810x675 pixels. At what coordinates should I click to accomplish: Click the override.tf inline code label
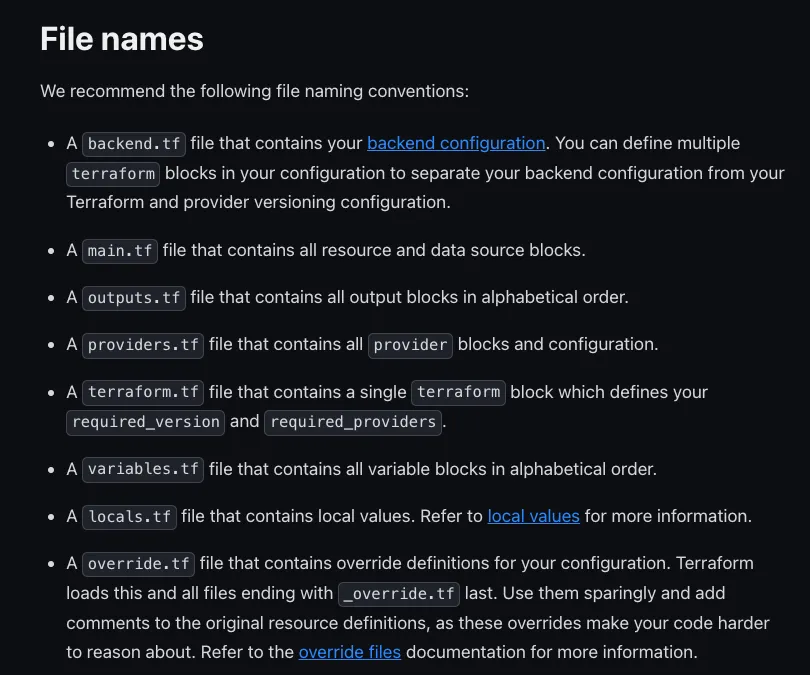pos(138,563)
